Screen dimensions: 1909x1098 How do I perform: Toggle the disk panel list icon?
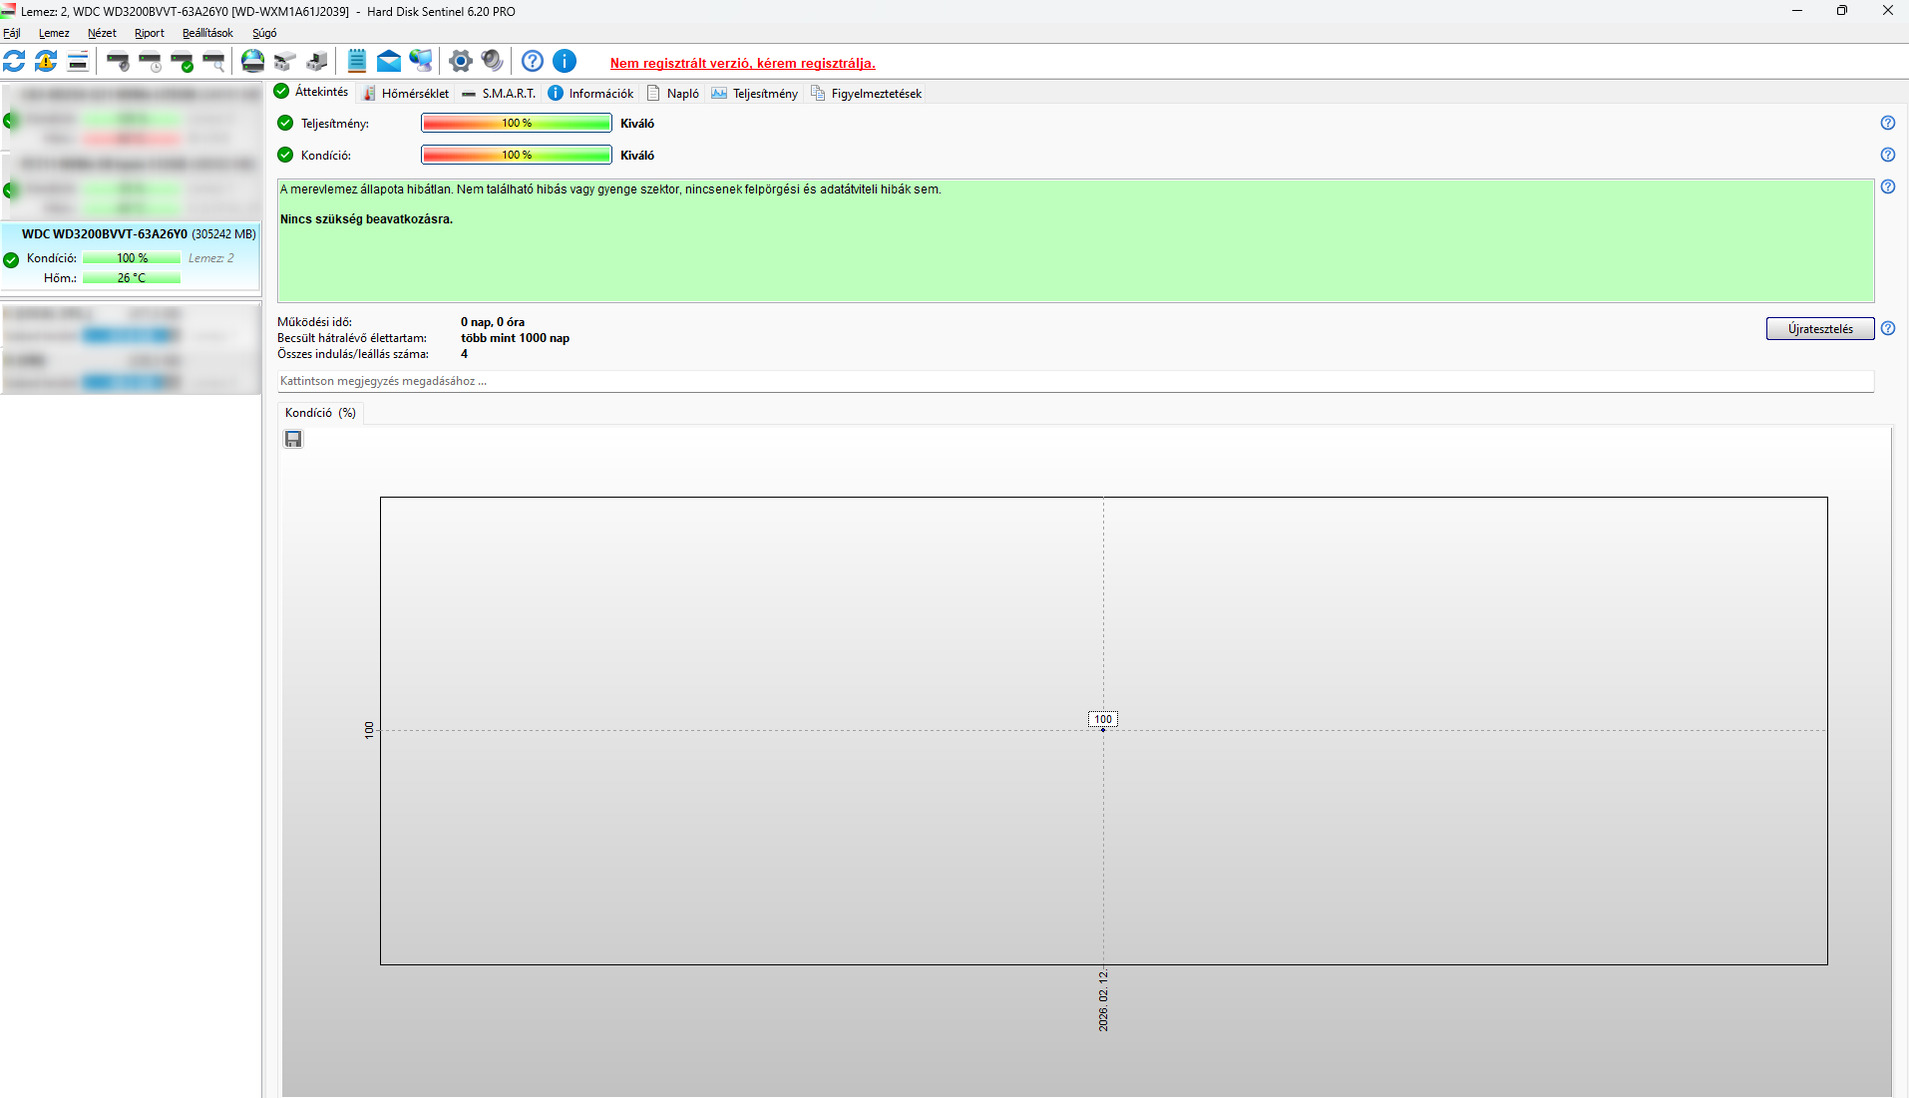pos(78,61)
